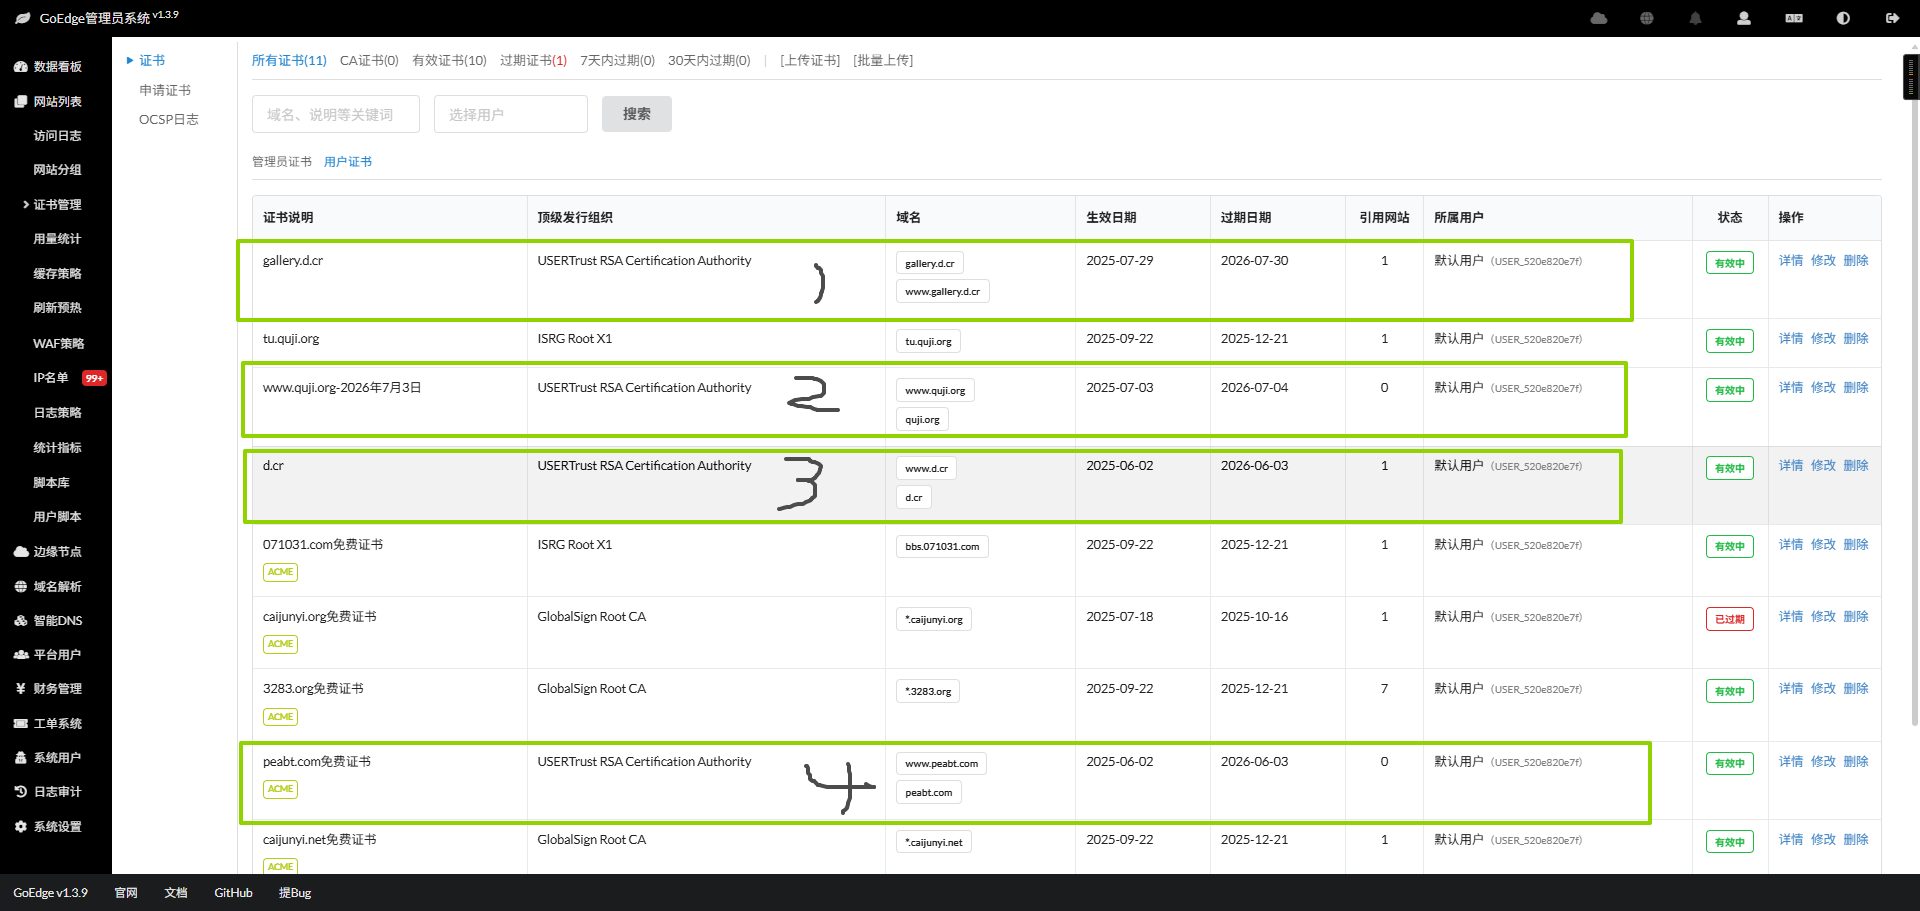Viewport: 1920px width, 911px height.
Task: Click the logout arrow icon
Action: click(1892, 18)
